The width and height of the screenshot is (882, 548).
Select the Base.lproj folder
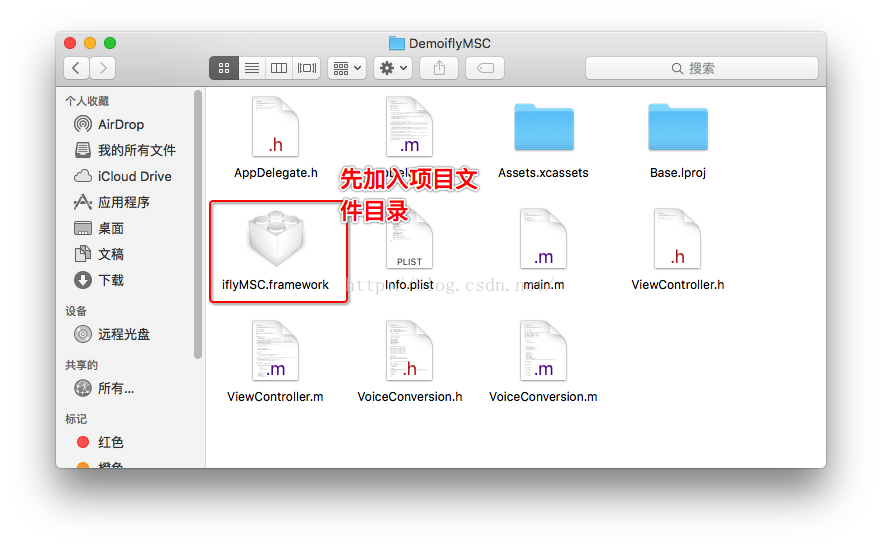[678, 127]
